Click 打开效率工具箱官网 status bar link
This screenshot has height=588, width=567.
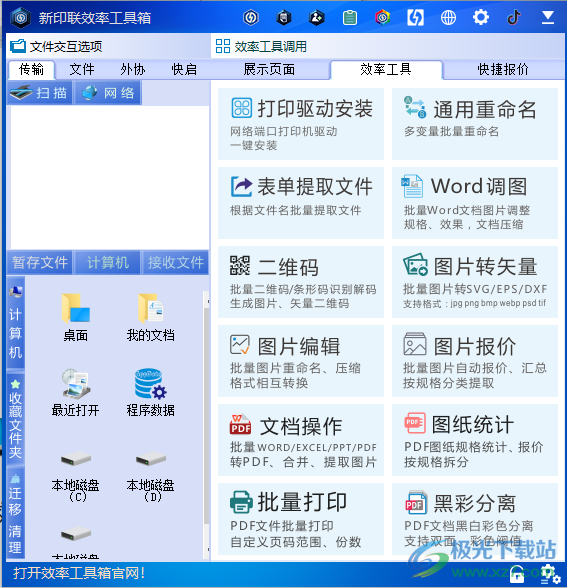[79, 573]
